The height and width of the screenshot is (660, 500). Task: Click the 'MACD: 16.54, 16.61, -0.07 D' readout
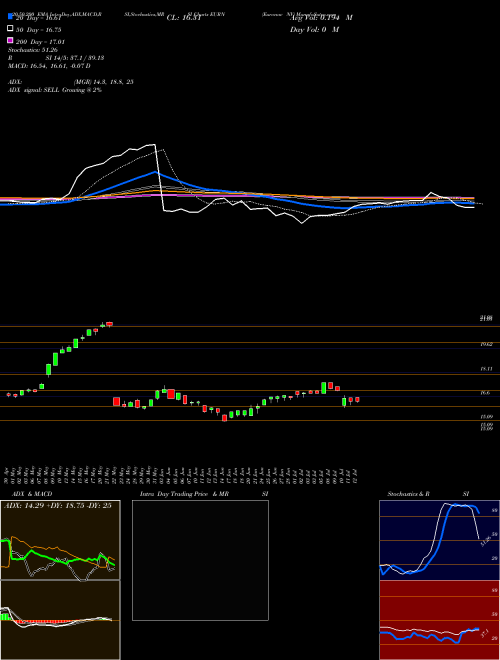click(49, 66)
